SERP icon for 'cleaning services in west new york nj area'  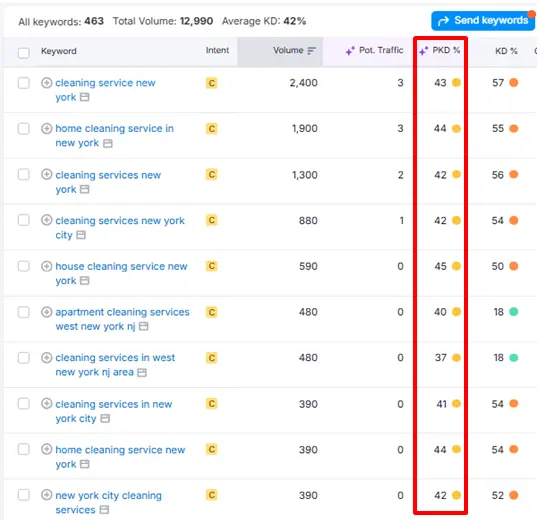point(142,373)
